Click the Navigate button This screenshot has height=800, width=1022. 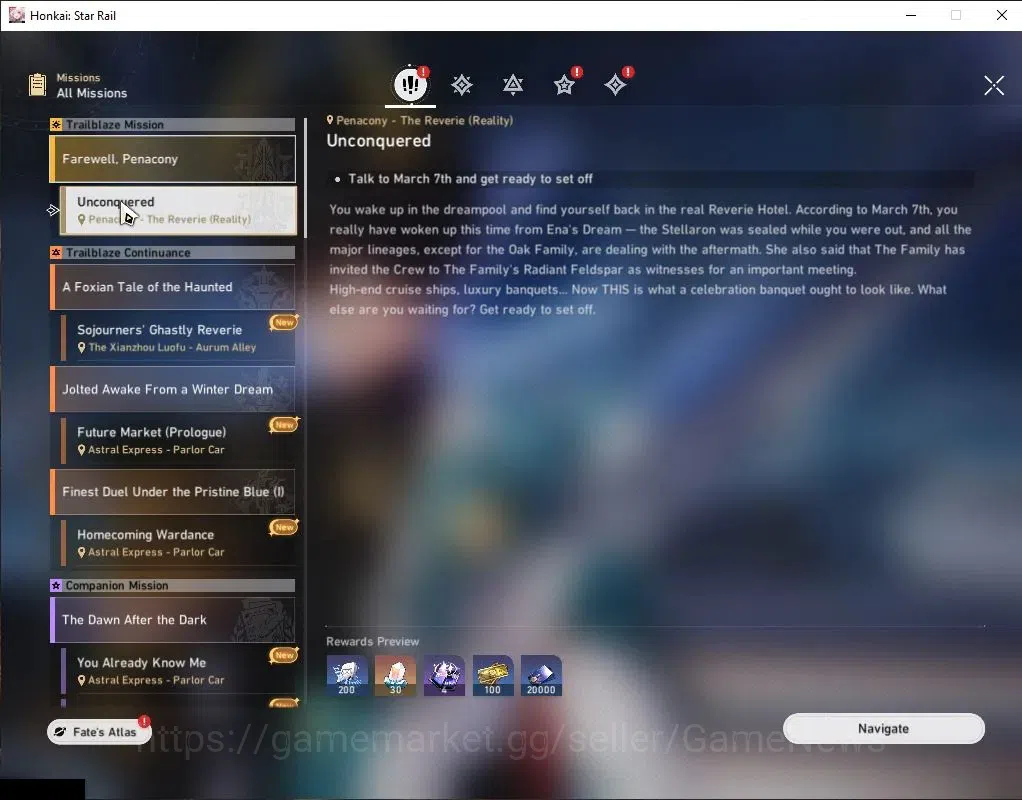pyautogui.click(x=883, y=728)
